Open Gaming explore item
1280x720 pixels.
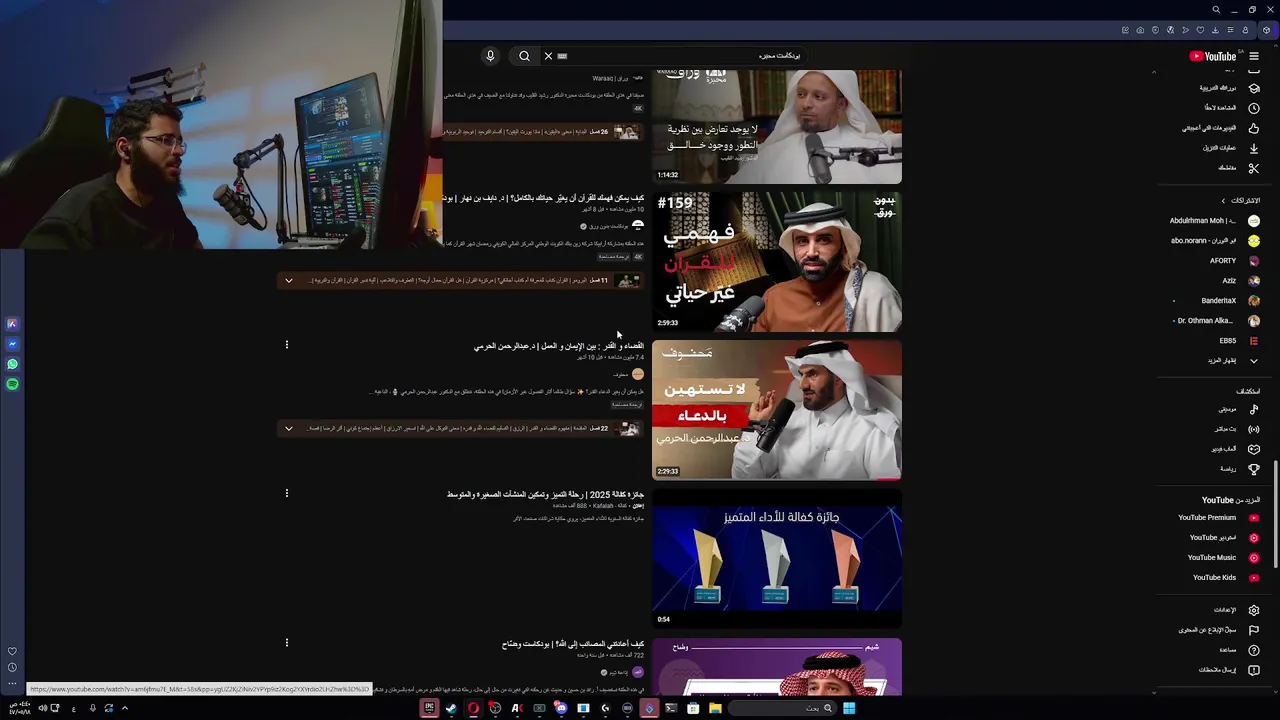[x=1222, y=448]
